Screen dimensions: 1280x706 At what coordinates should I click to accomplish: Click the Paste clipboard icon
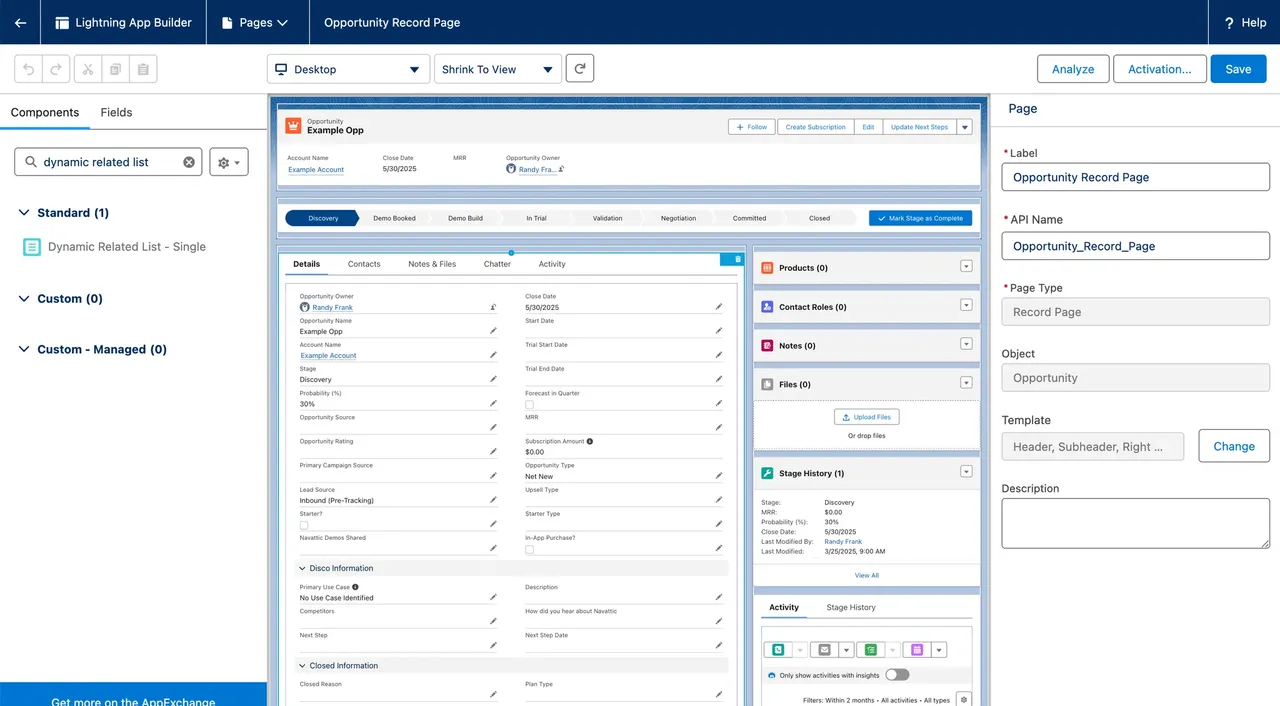[143, 69]
